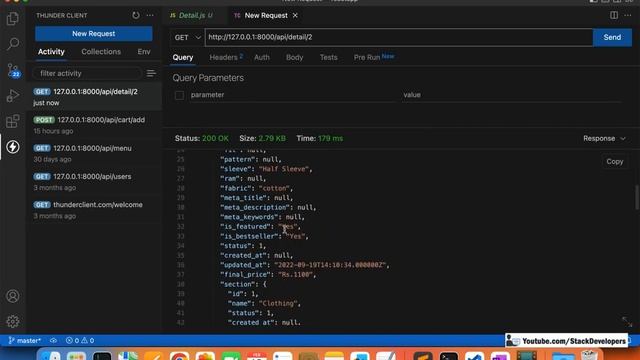The height and width of the screenshot is (360, 640).
Task: Switch to the Activity tab
Action: click(x=51, y=52)
